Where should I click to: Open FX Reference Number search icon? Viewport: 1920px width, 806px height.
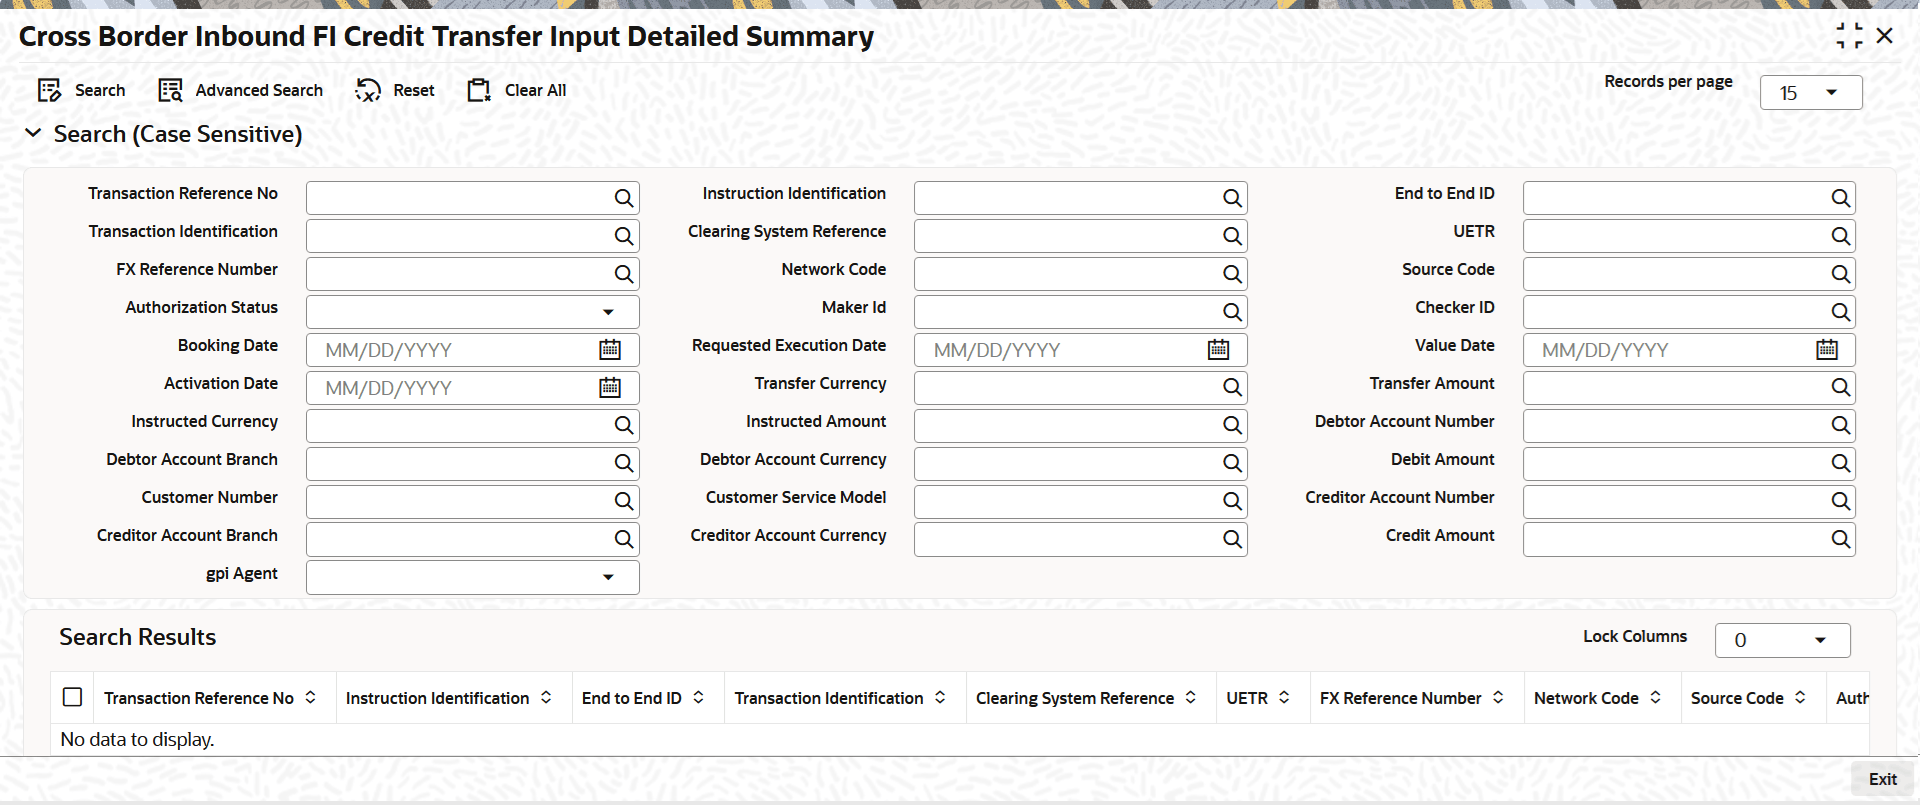coord(624,274)
